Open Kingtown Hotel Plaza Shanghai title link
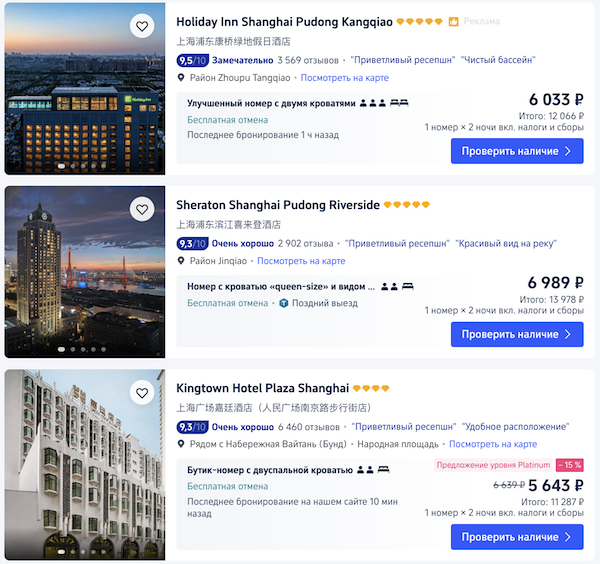The height and width of the screenshot is (564, 600). click(x=263, y=388)
